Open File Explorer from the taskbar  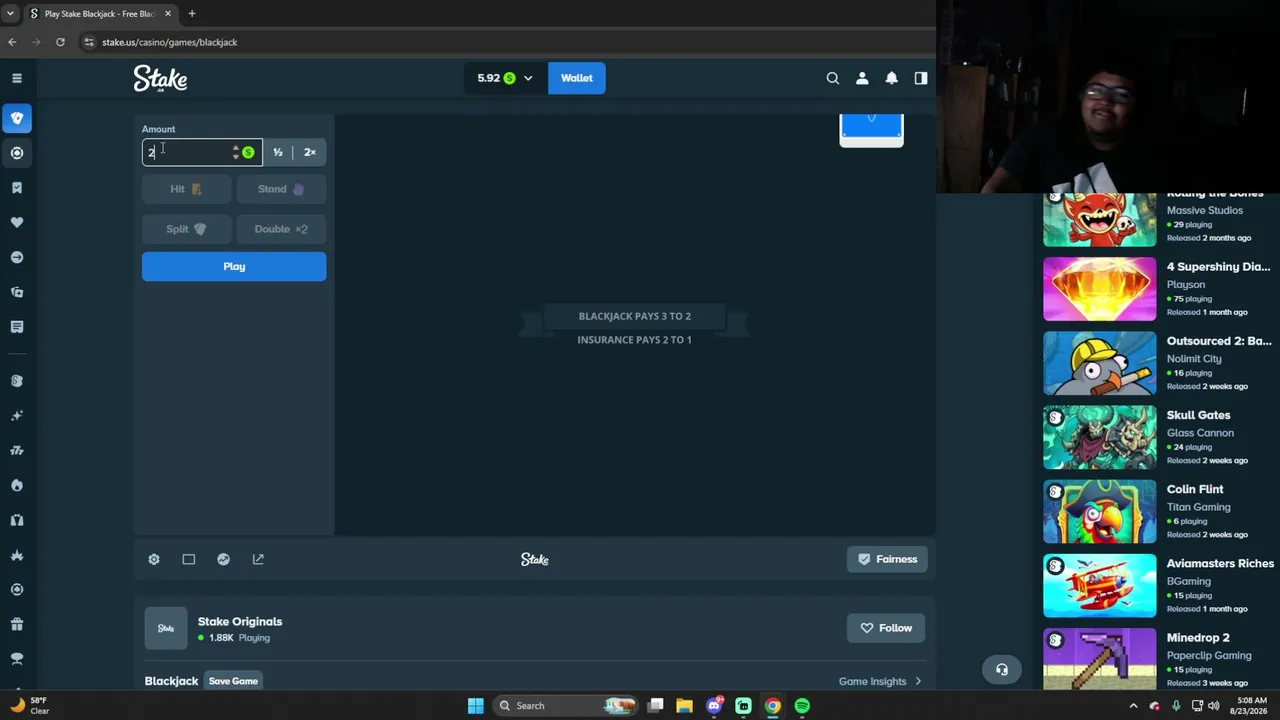[x=684, y=706]
